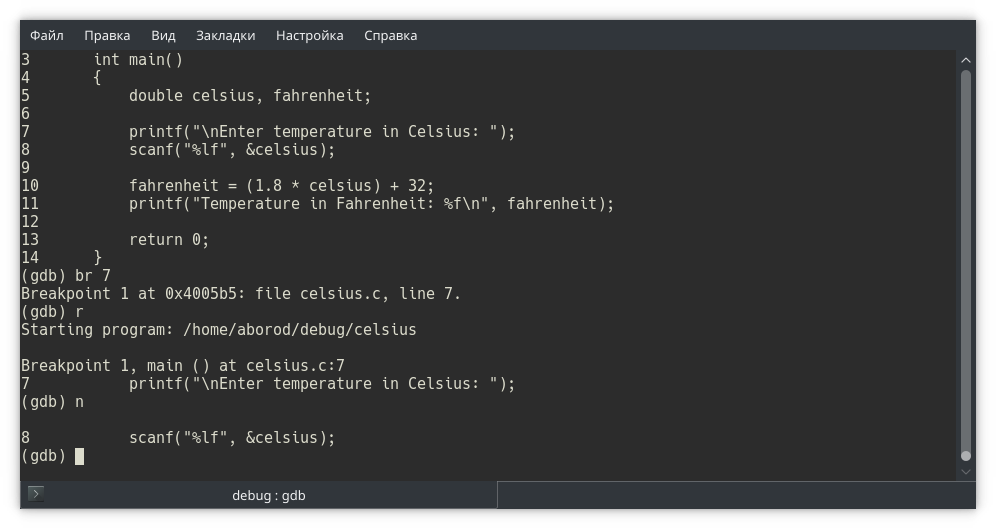The width and height of the screenshot is (996, 529).
Task: Click the "Starting program" path line
Action: click(218, 330)
